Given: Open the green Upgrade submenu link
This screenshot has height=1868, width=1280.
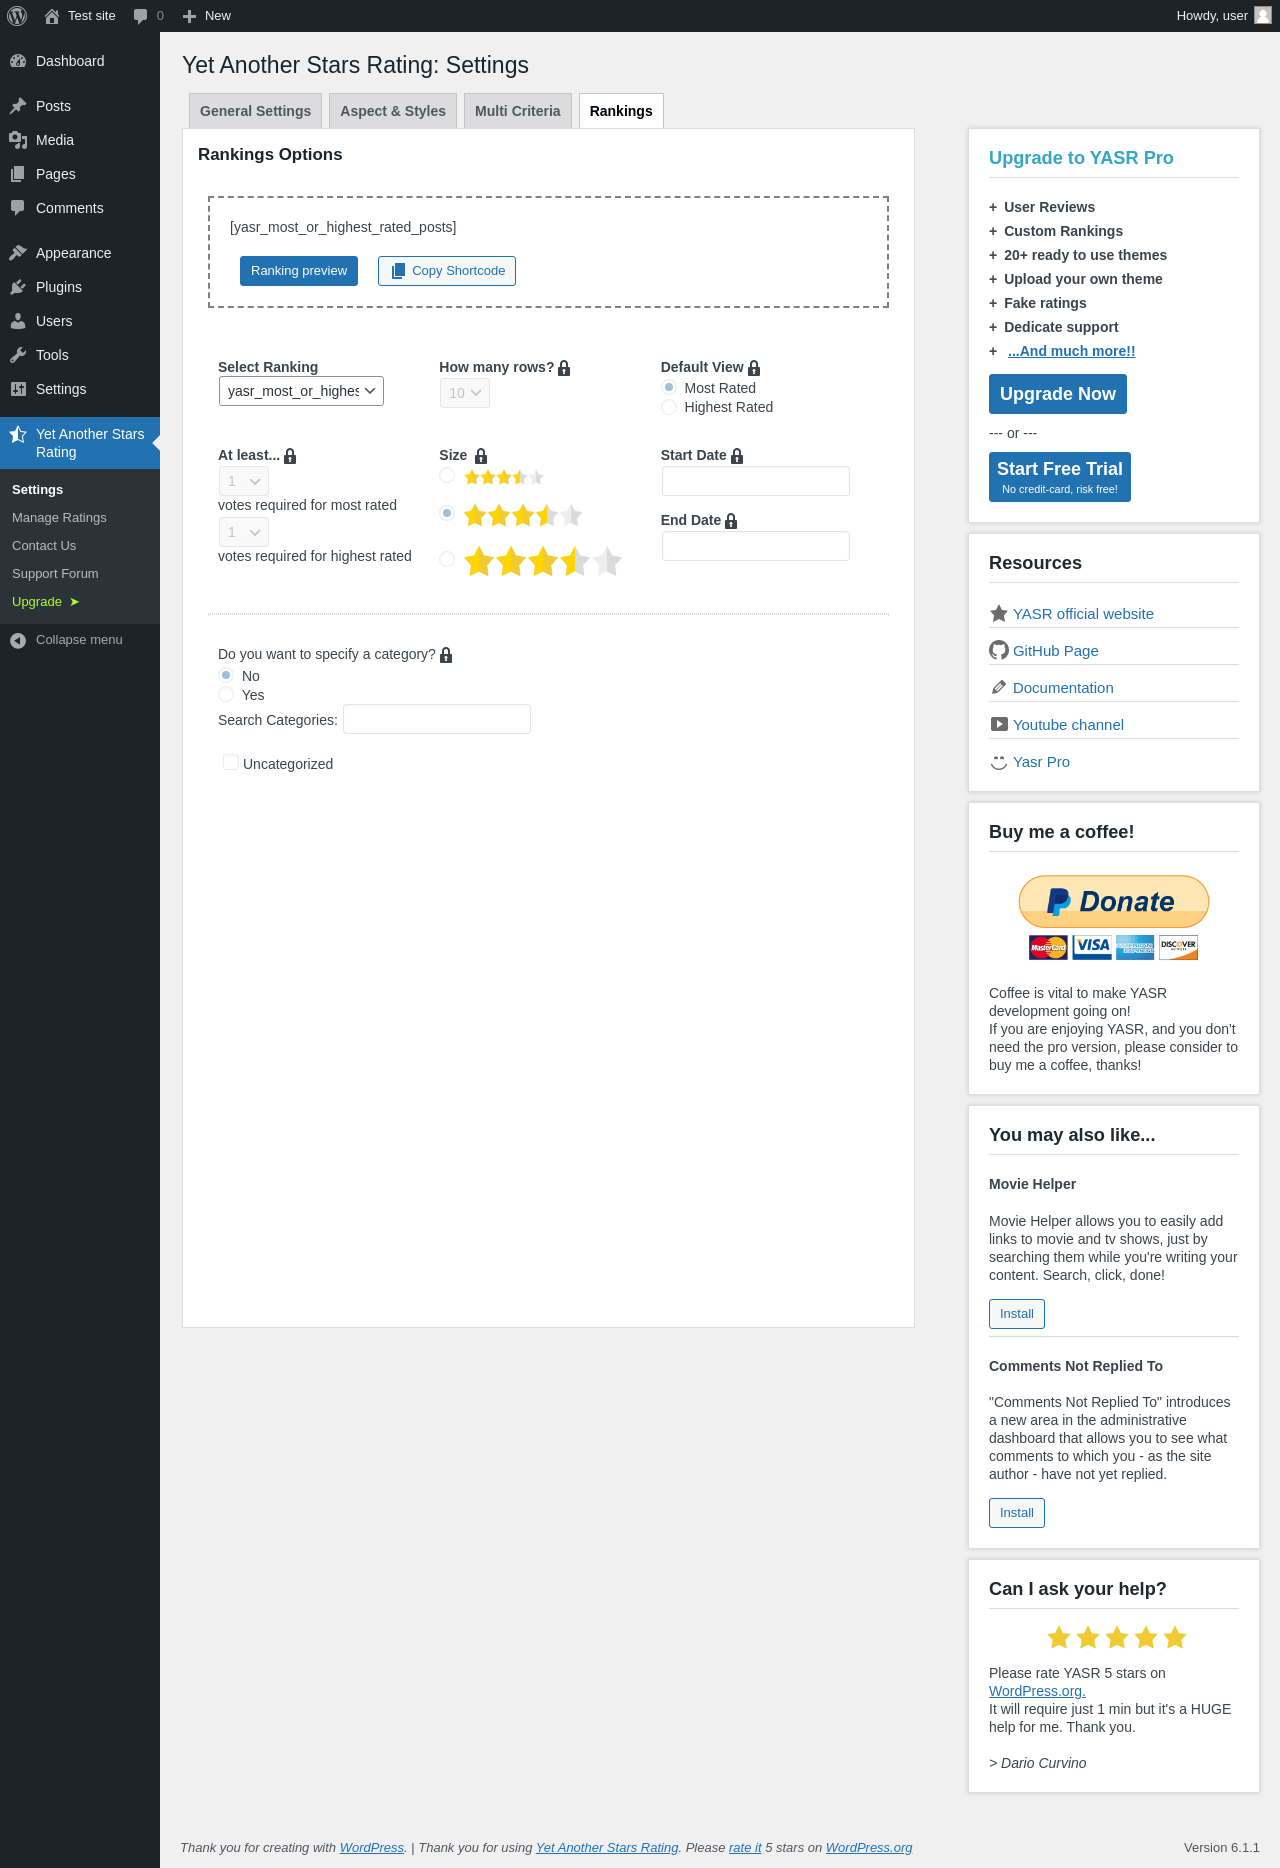Looking at the screenshot, I should click(46, 602).
